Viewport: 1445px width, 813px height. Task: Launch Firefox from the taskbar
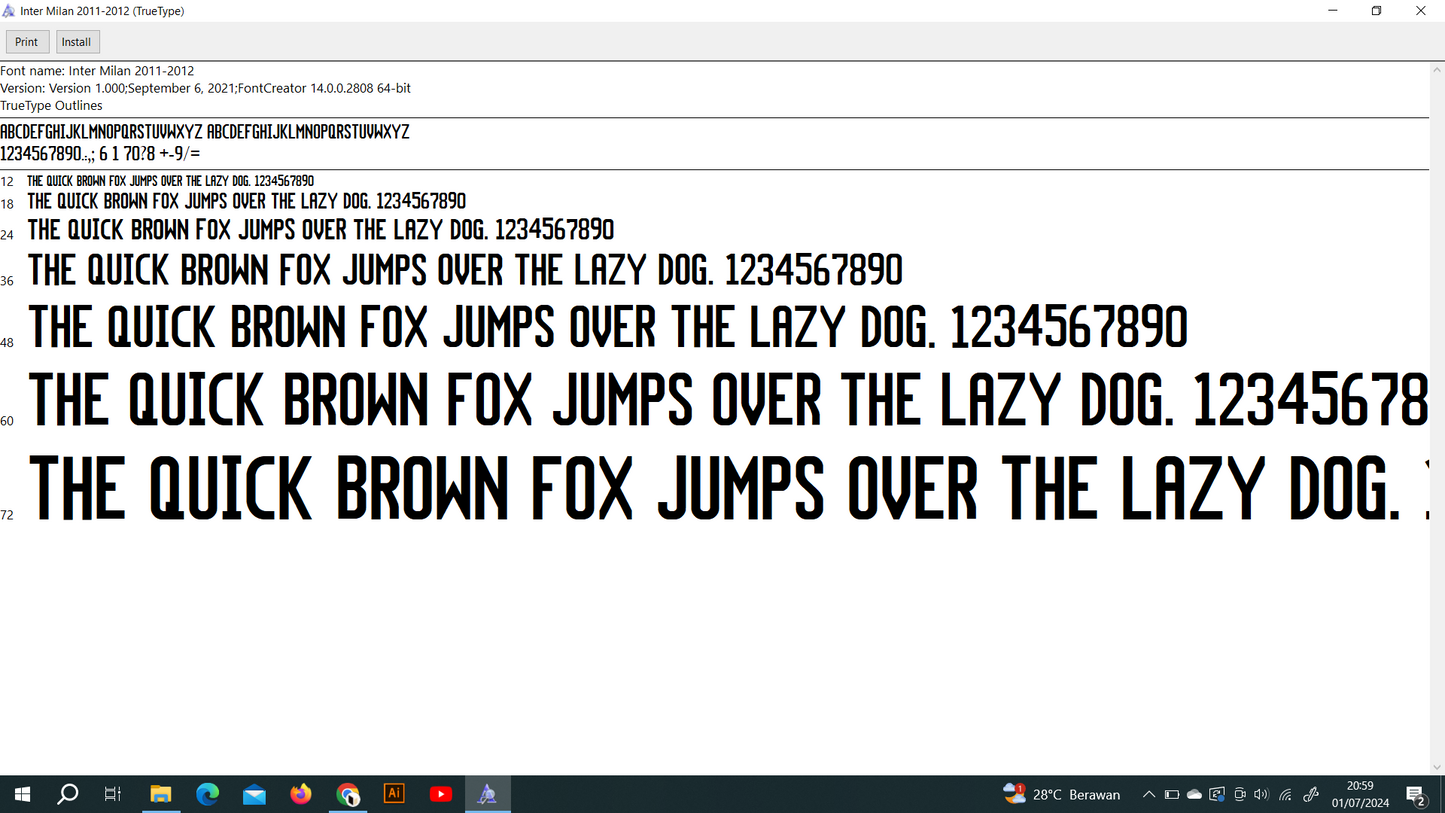click(x=301, y=794)
